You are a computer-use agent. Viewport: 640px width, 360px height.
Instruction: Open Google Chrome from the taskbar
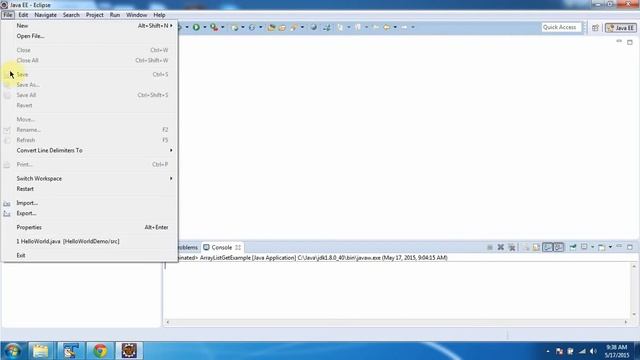100,351
